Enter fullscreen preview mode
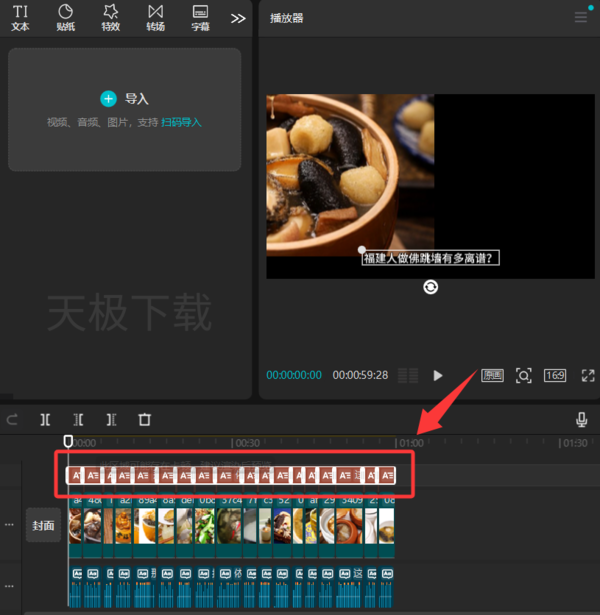Viewport: 600px width, 615px height. tap(587, 375)
